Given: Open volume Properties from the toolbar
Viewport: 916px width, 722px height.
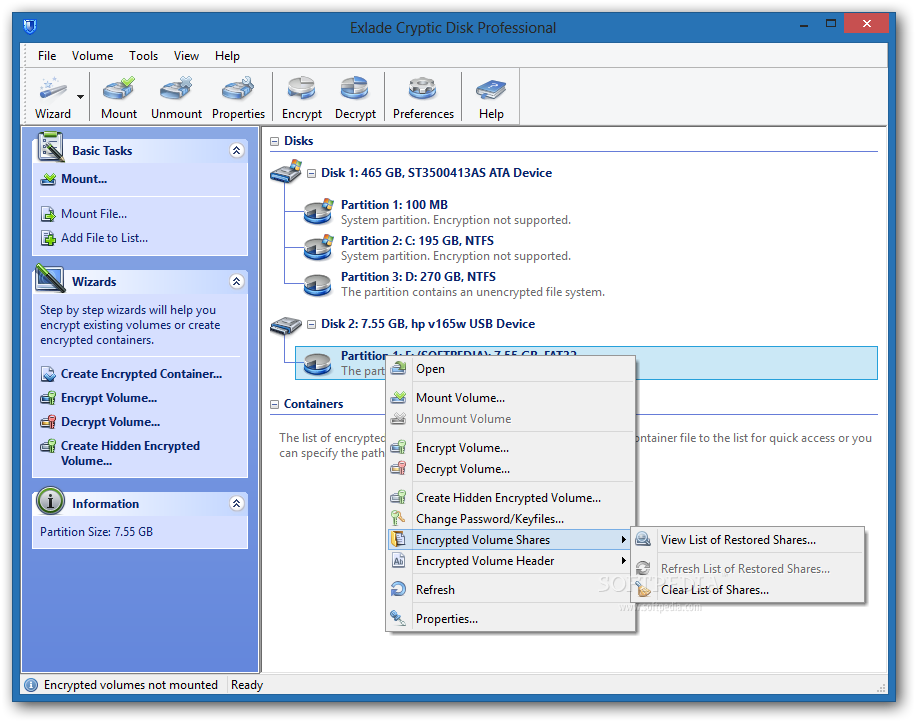Looking at the screenshot, I should click(238, 98).
